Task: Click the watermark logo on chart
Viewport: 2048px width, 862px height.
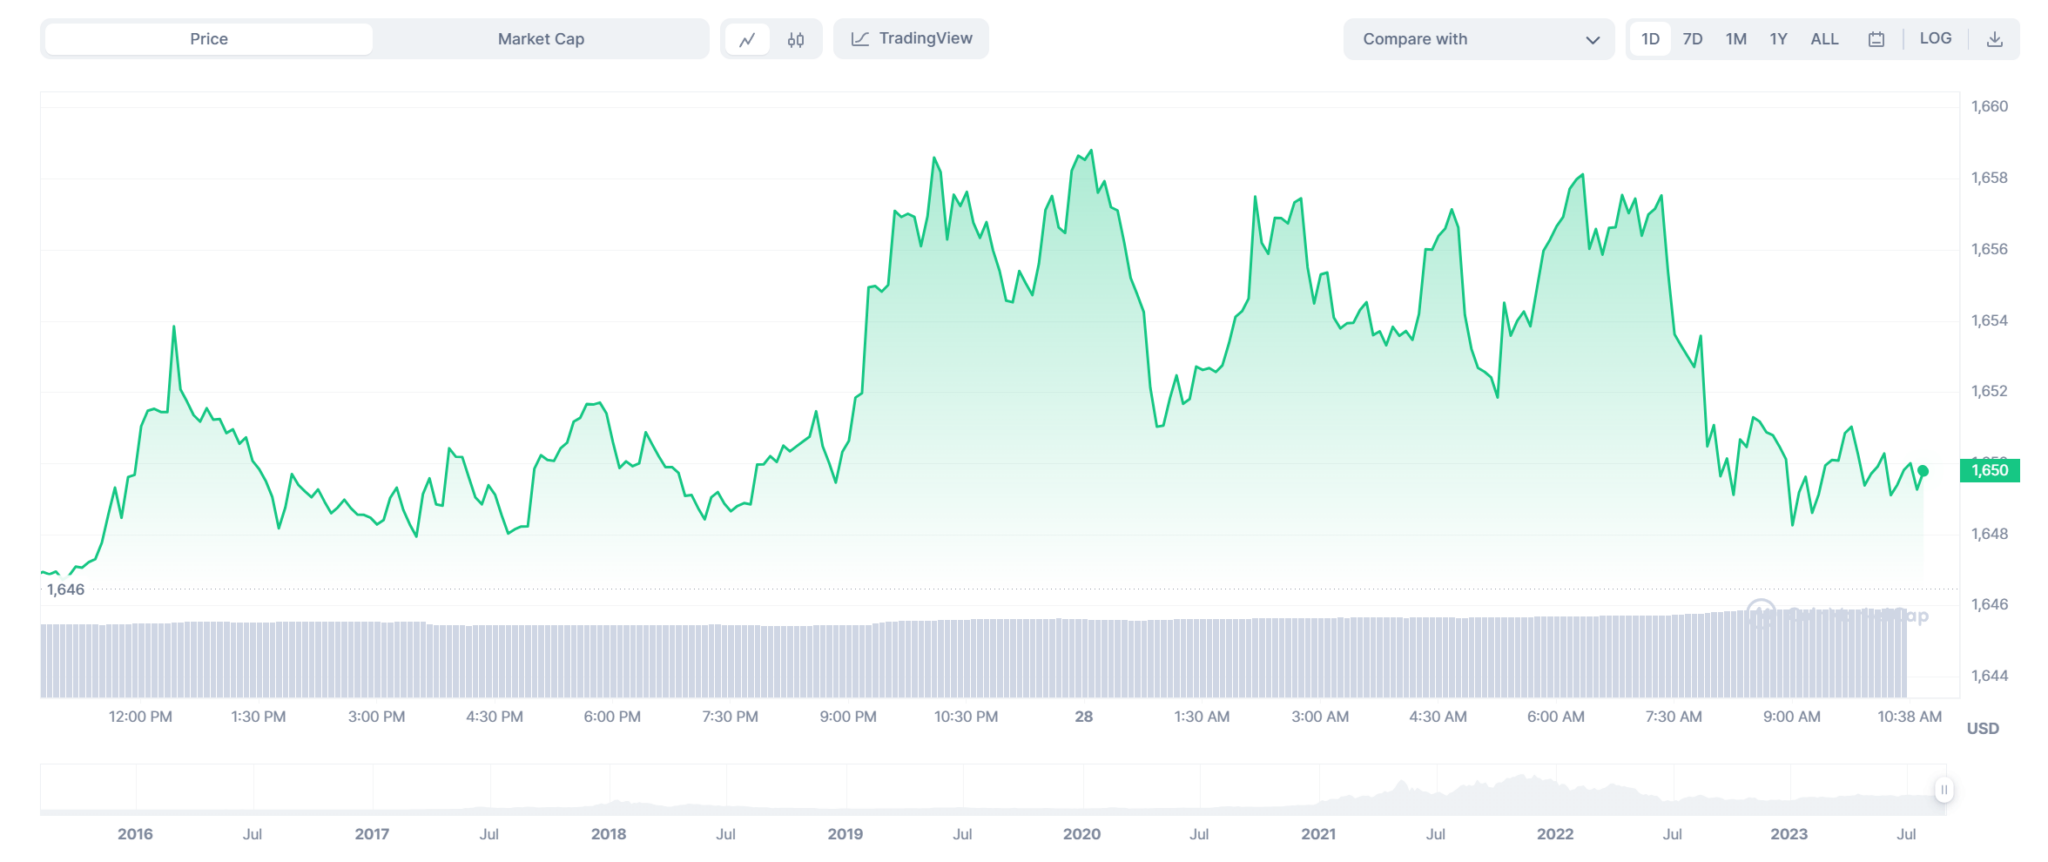Action: tap(1761, 614)
